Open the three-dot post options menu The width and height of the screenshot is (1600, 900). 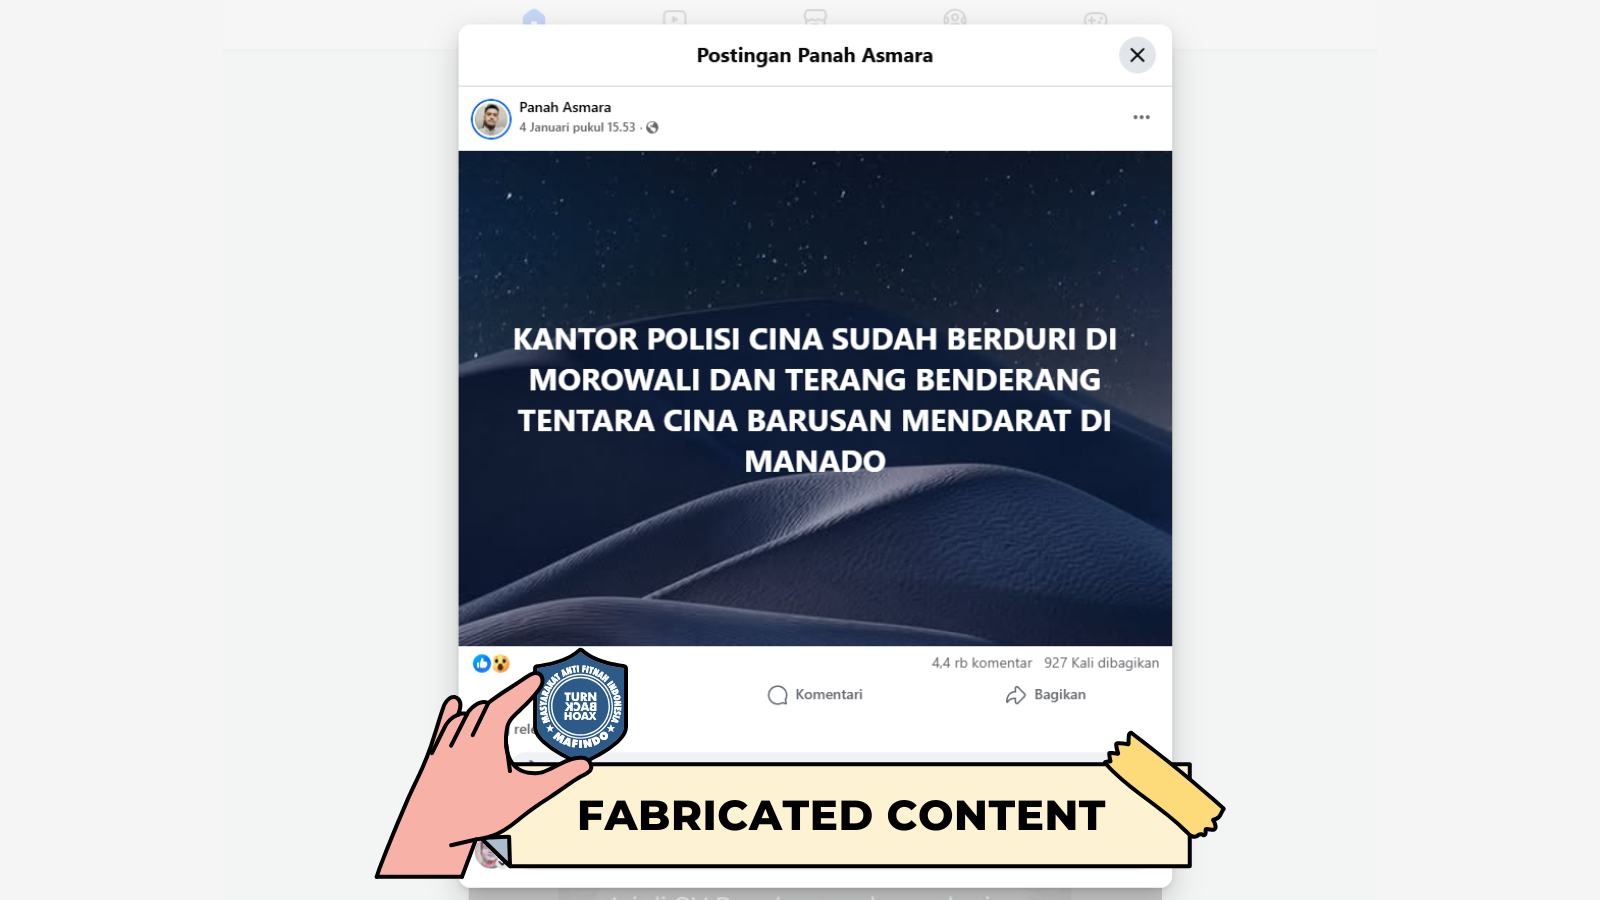point(1141,117)
